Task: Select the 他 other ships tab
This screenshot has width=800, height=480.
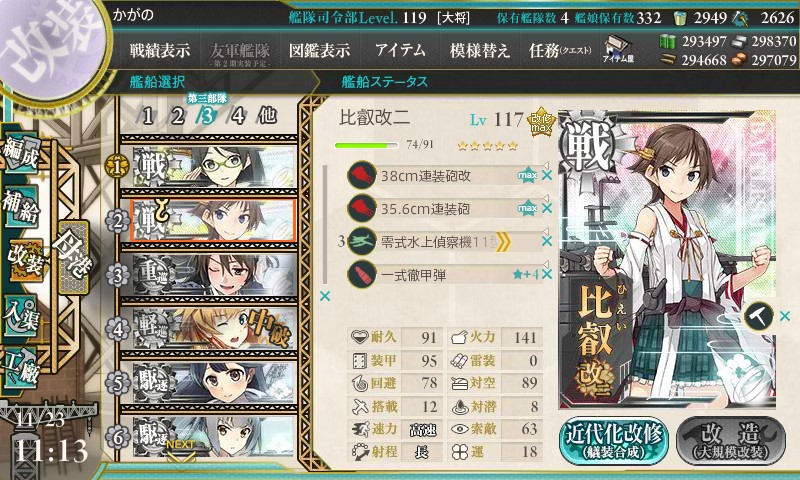Action: click(267, 116)
